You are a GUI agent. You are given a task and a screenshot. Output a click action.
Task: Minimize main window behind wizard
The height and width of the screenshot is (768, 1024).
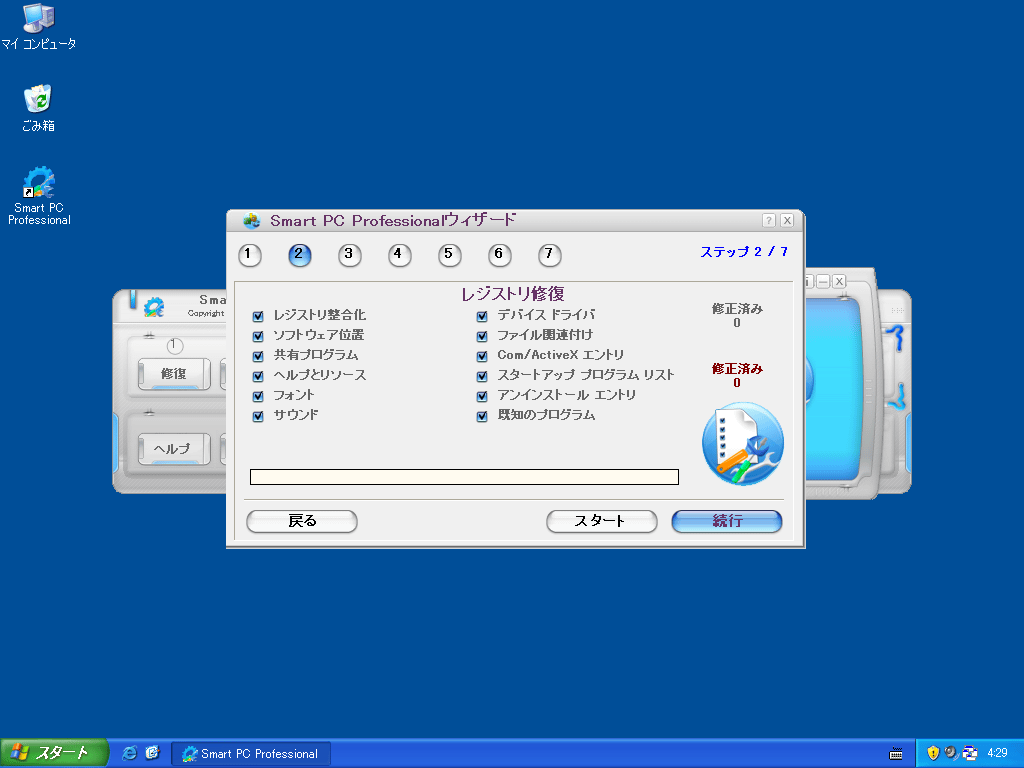[x=824, y=281]
